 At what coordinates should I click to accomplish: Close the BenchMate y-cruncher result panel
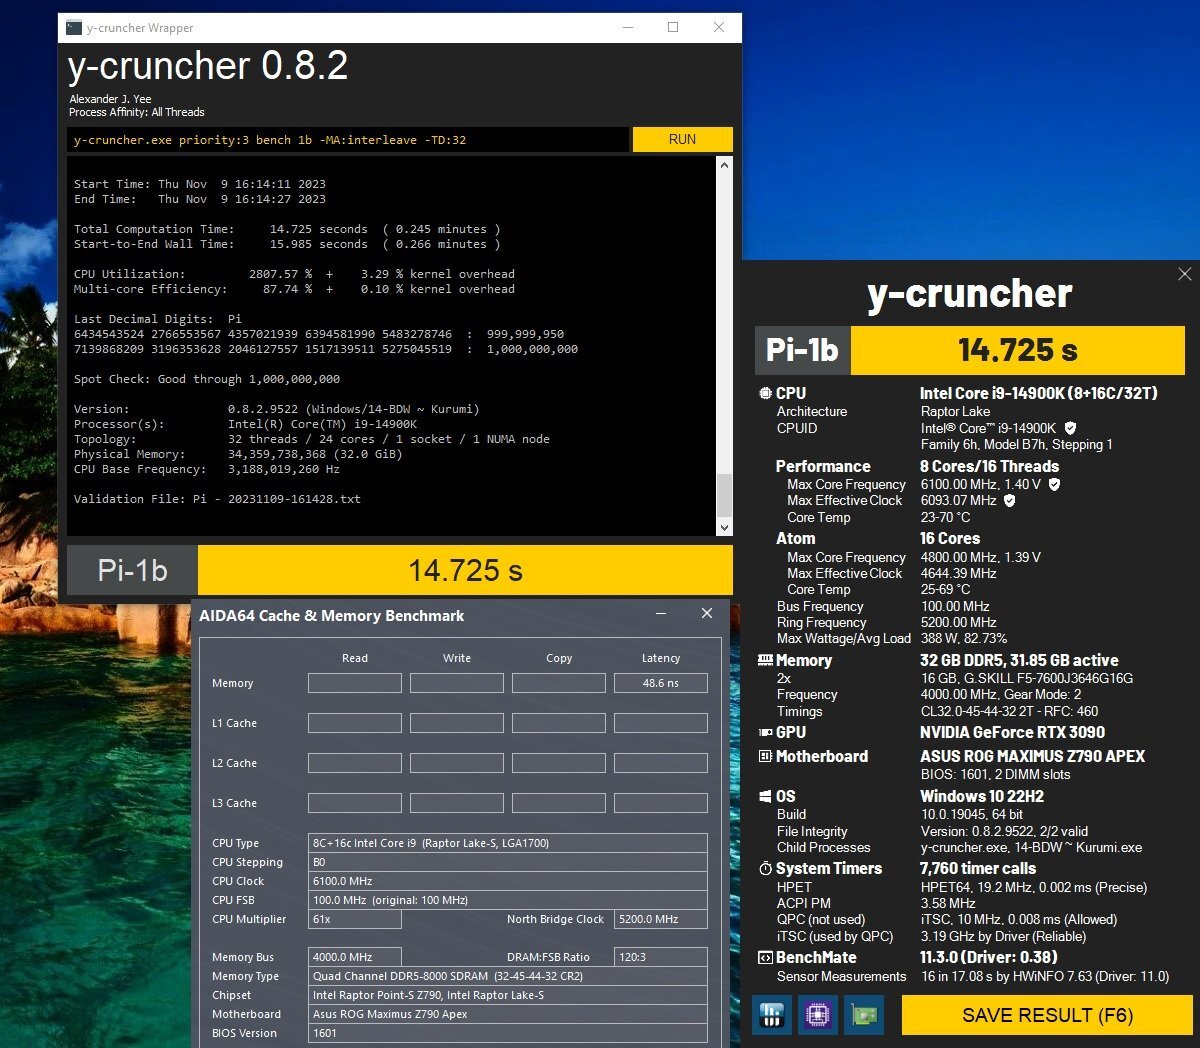point(1185,274)
